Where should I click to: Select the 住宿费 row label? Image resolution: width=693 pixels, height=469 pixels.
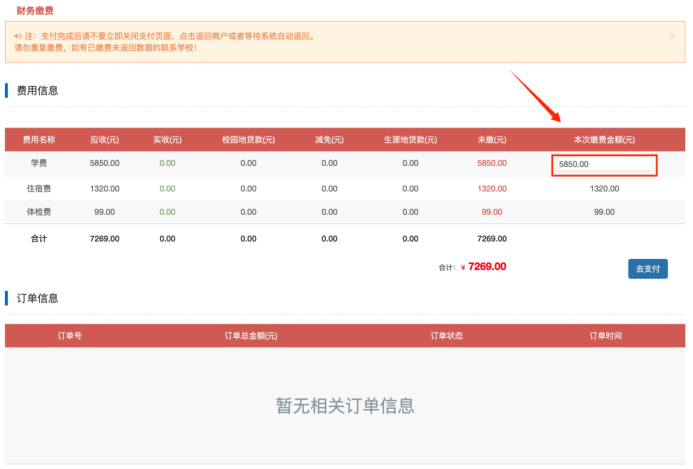tap(39, 189)
